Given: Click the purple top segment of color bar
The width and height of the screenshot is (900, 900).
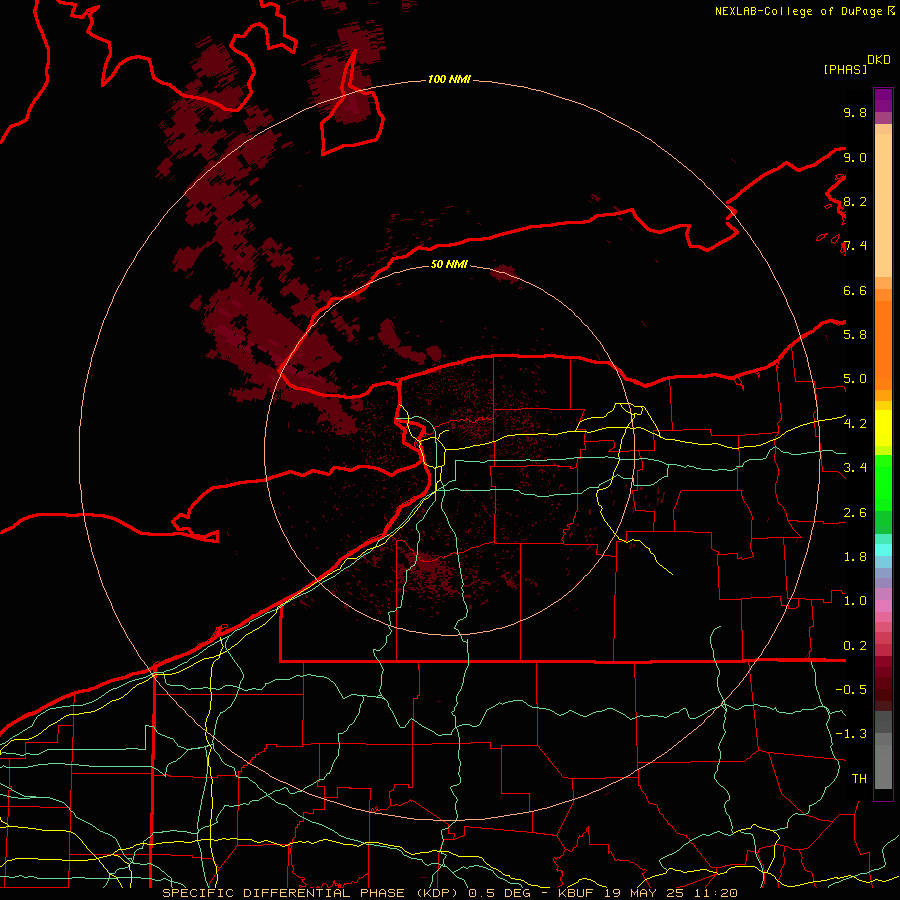Looking at the screenshot, I should click(x=883, y=100).
